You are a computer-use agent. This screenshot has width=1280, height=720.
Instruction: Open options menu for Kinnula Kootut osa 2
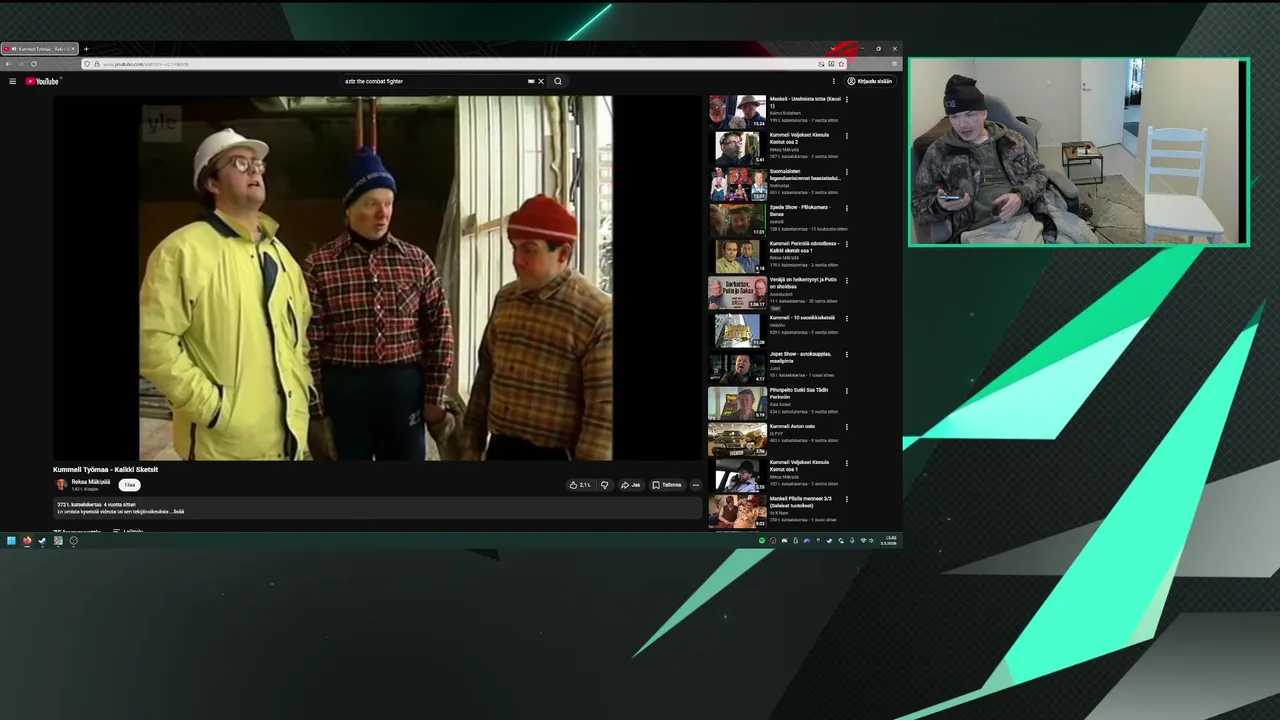pos(847,136)
